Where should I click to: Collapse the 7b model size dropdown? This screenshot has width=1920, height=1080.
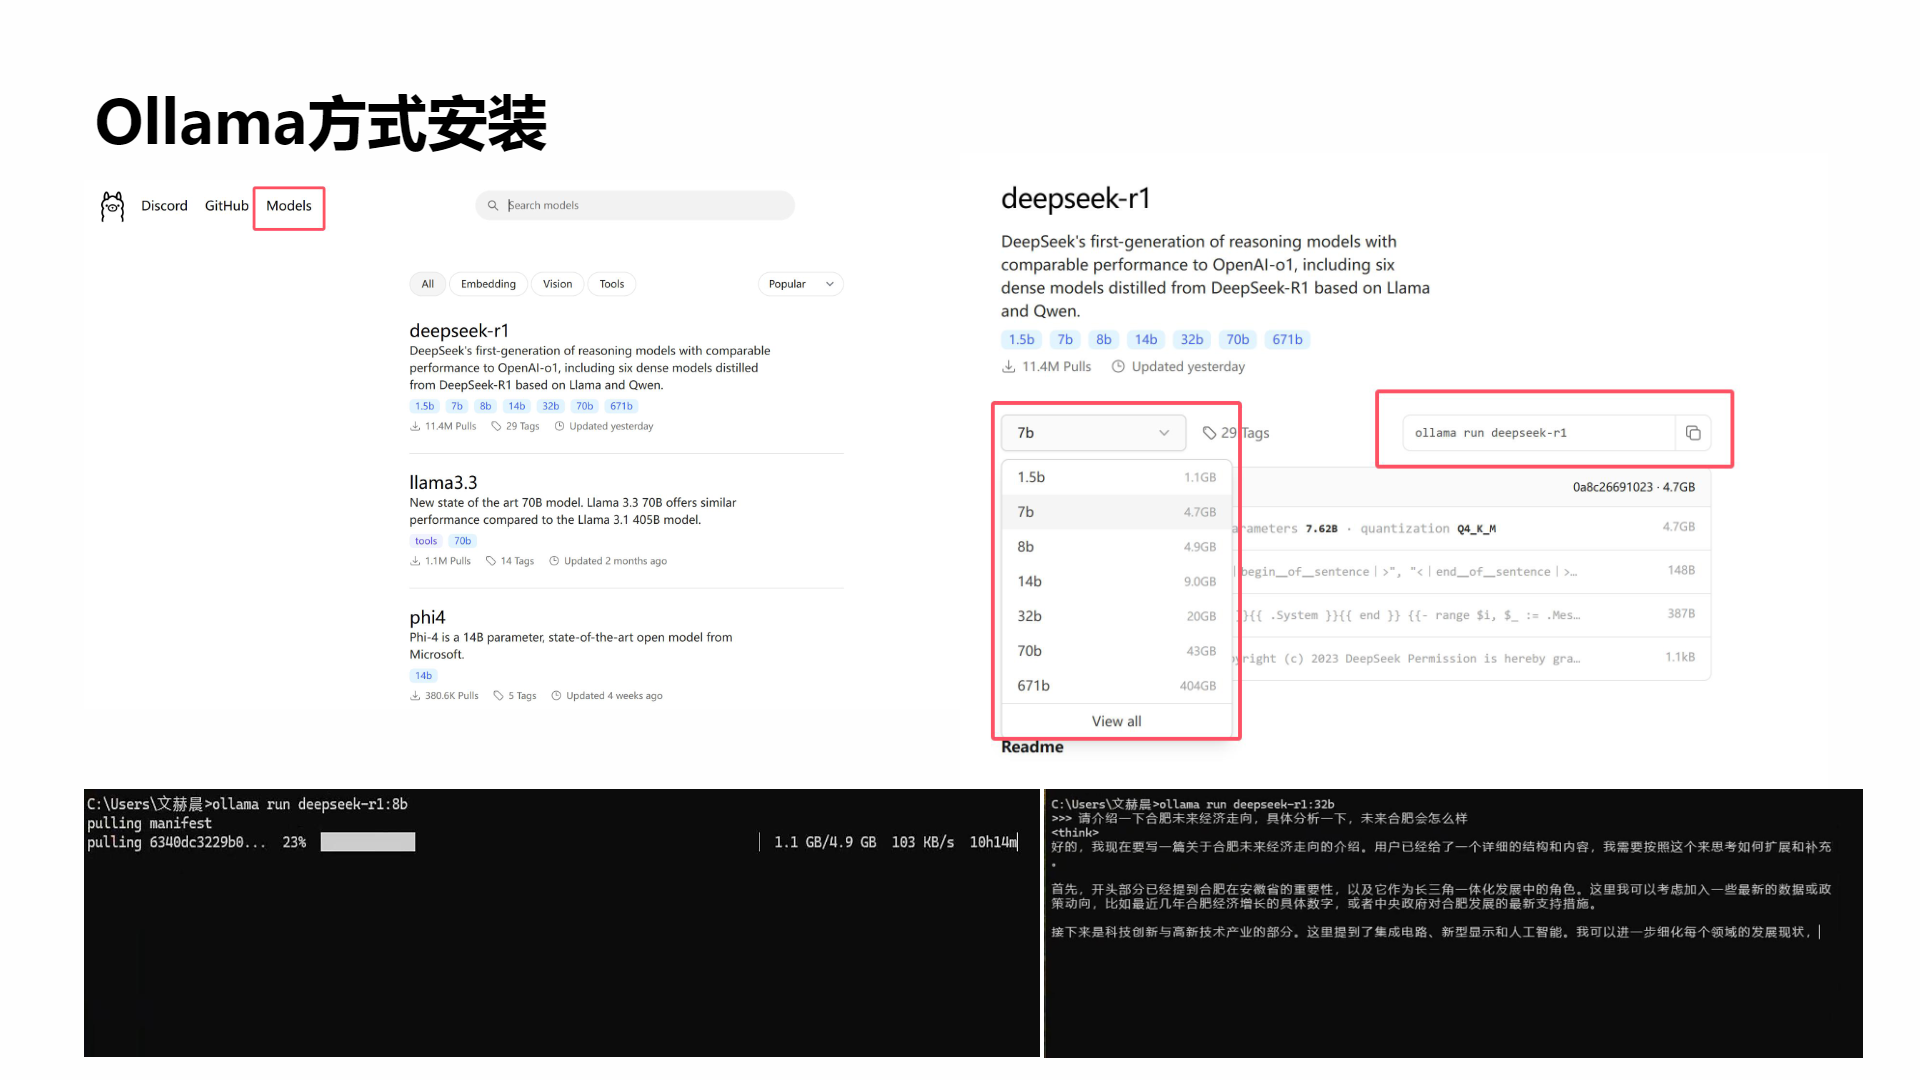point(1093,433)
